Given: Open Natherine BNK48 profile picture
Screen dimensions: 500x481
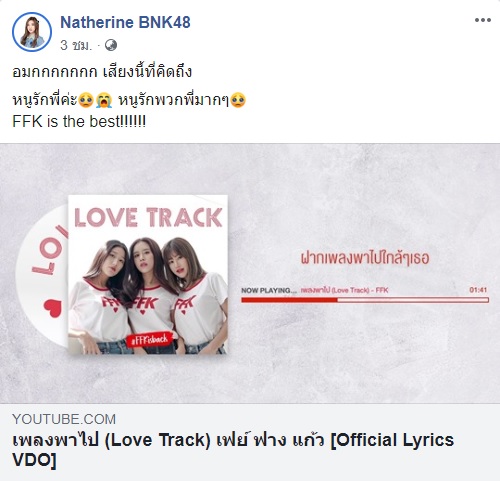Looking at the screenshot, I should click(32, 32).
